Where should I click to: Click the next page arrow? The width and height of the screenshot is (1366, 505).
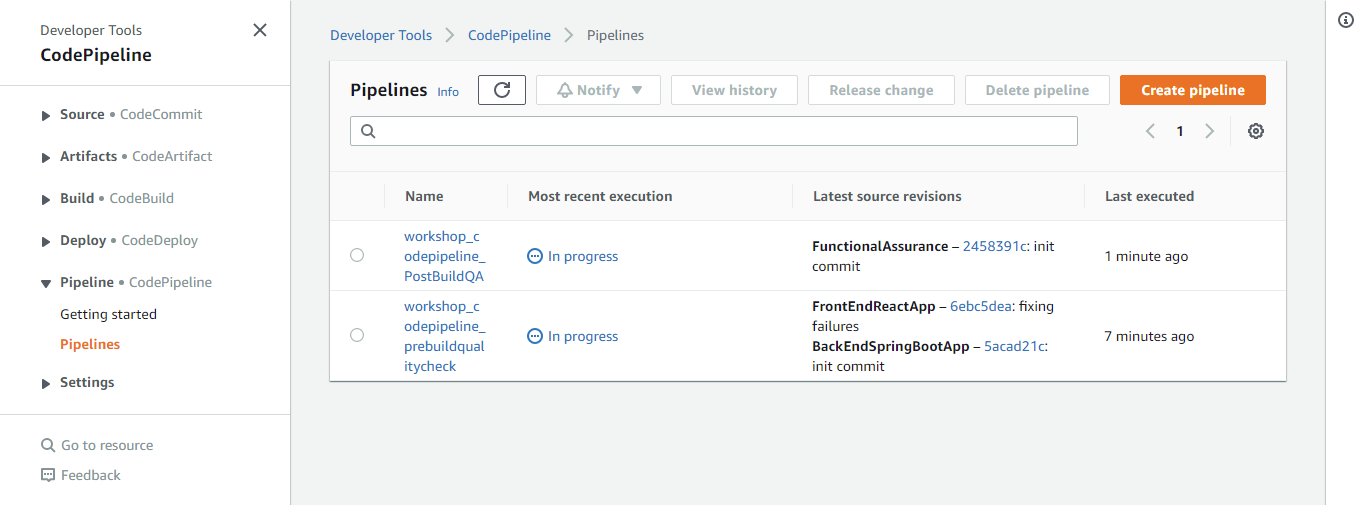pos(1209,131)
